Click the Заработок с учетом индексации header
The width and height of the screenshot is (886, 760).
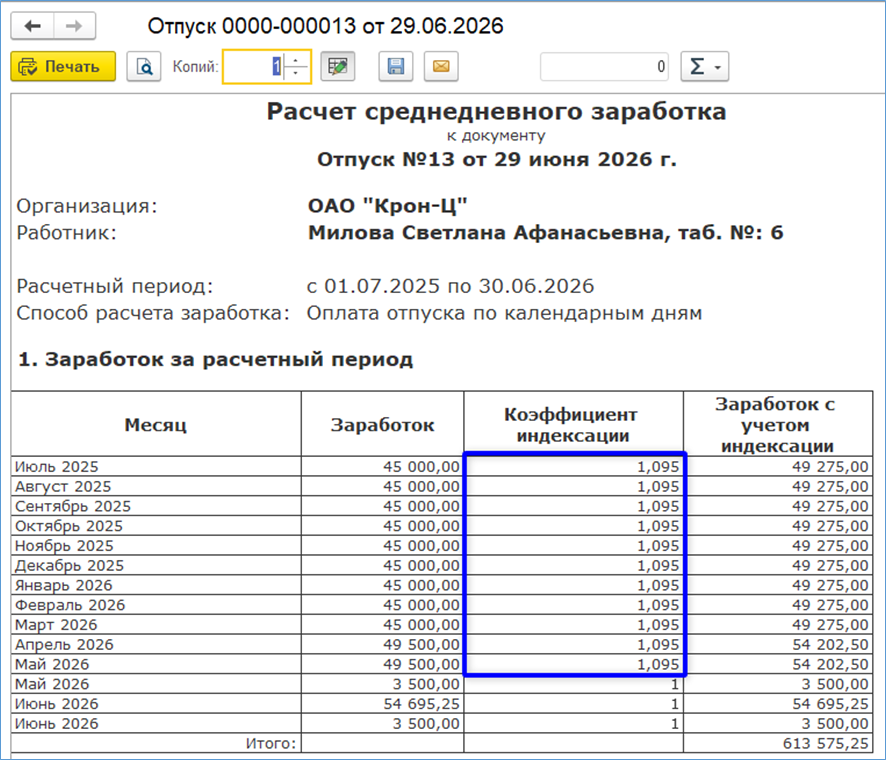tap(778, 424)
